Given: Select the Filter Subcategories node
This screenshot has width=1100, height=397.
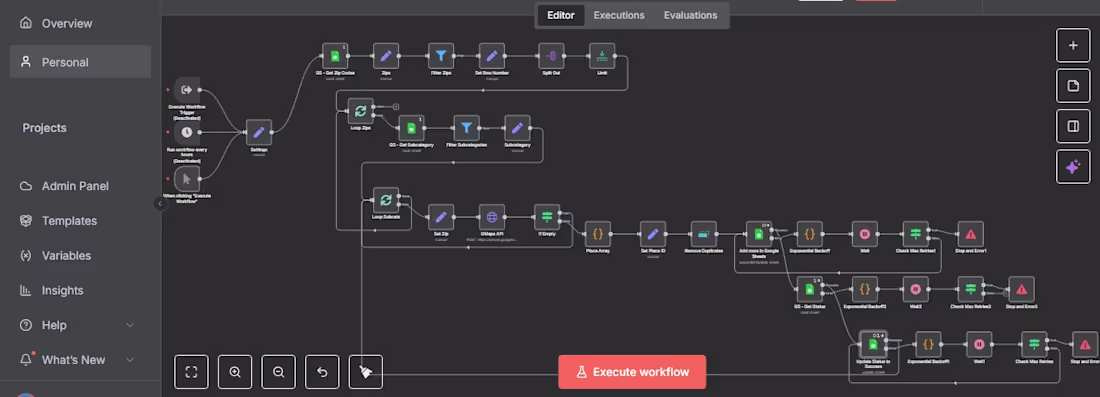Looking at the screenshot, I should point(466,128).
